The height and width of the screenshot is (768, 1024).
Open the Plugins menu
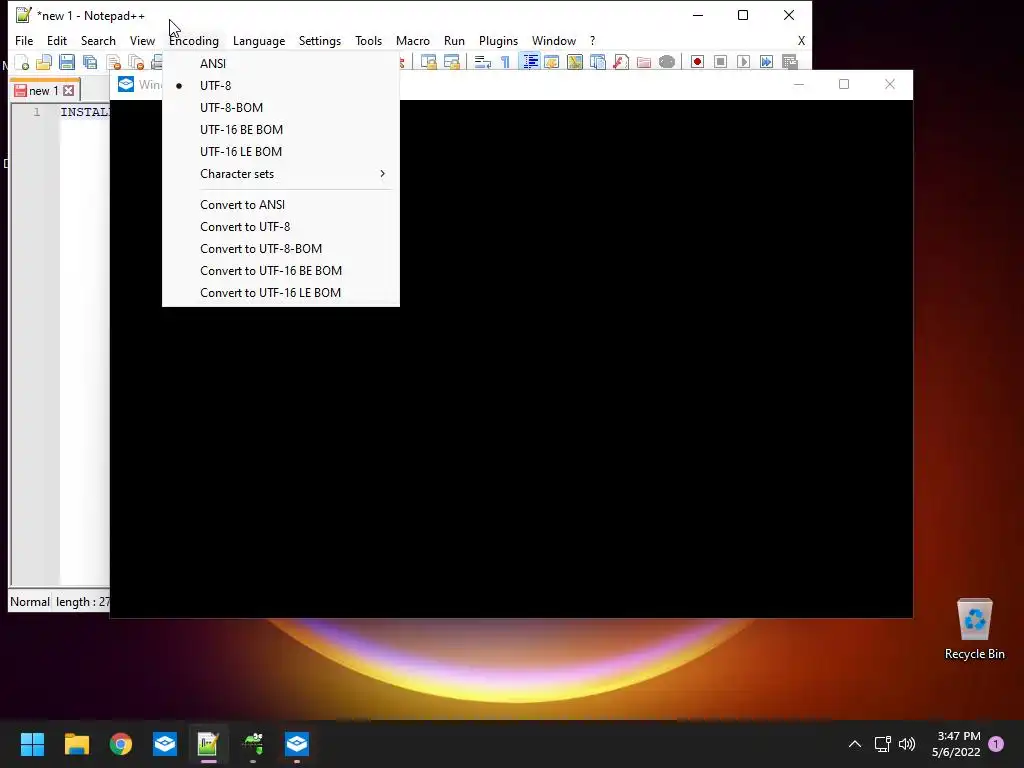click(498, 40)
